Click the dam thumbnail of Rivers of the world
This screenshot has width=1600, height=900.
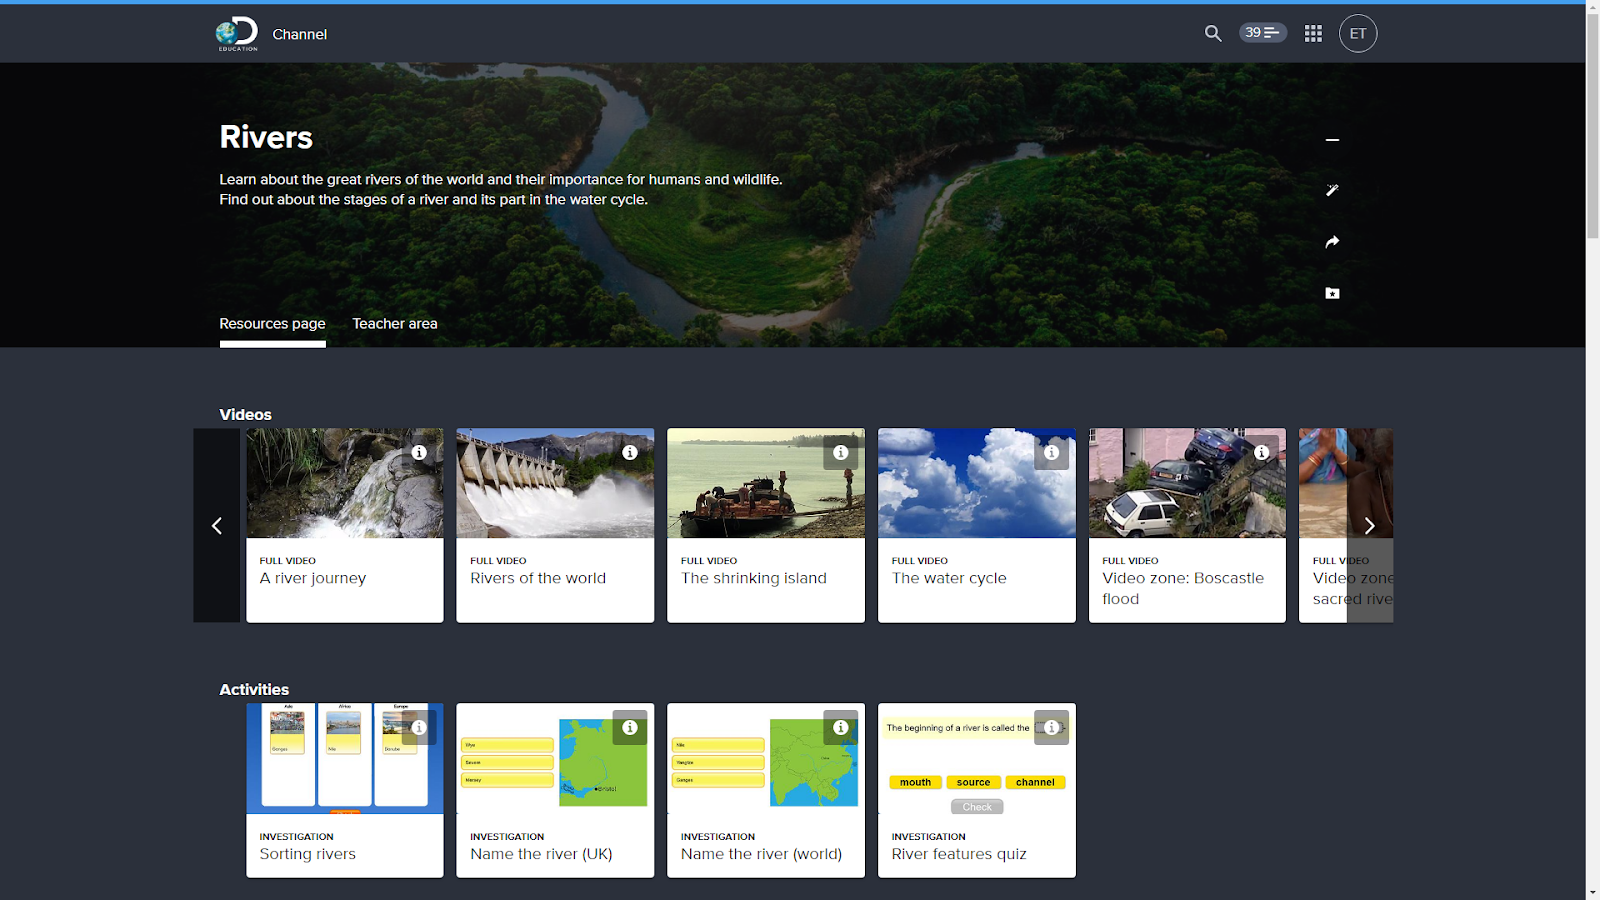555,484
